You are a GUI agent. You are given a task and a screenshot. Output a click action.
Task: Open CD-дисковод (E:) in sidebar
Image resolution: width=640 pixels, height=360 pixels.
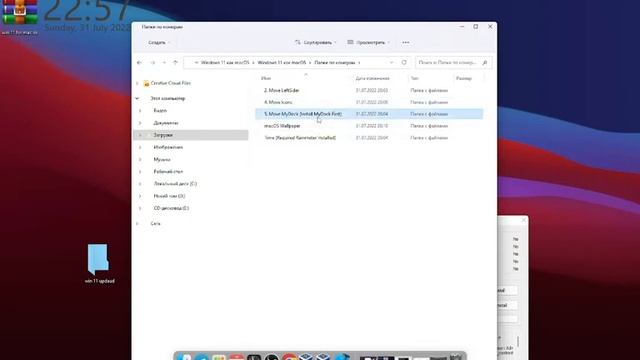(x=171, y=208)
